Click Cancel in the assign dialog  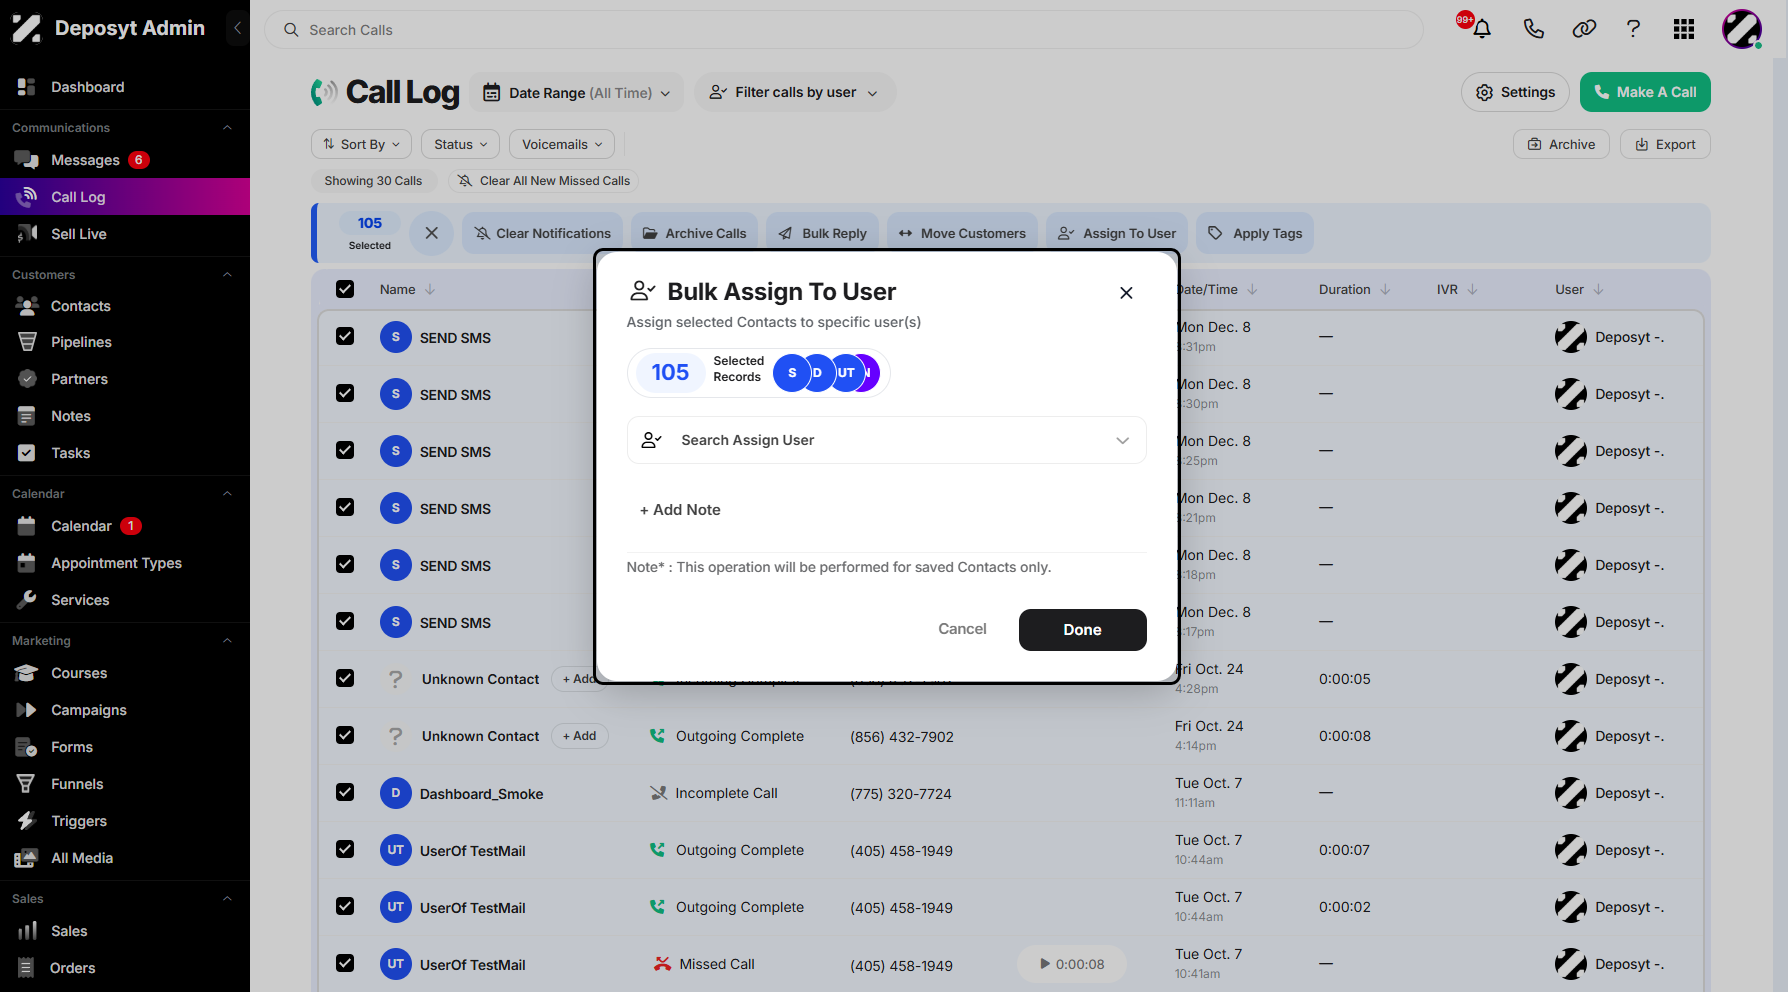pyautogui.click(x=962, y=629)
